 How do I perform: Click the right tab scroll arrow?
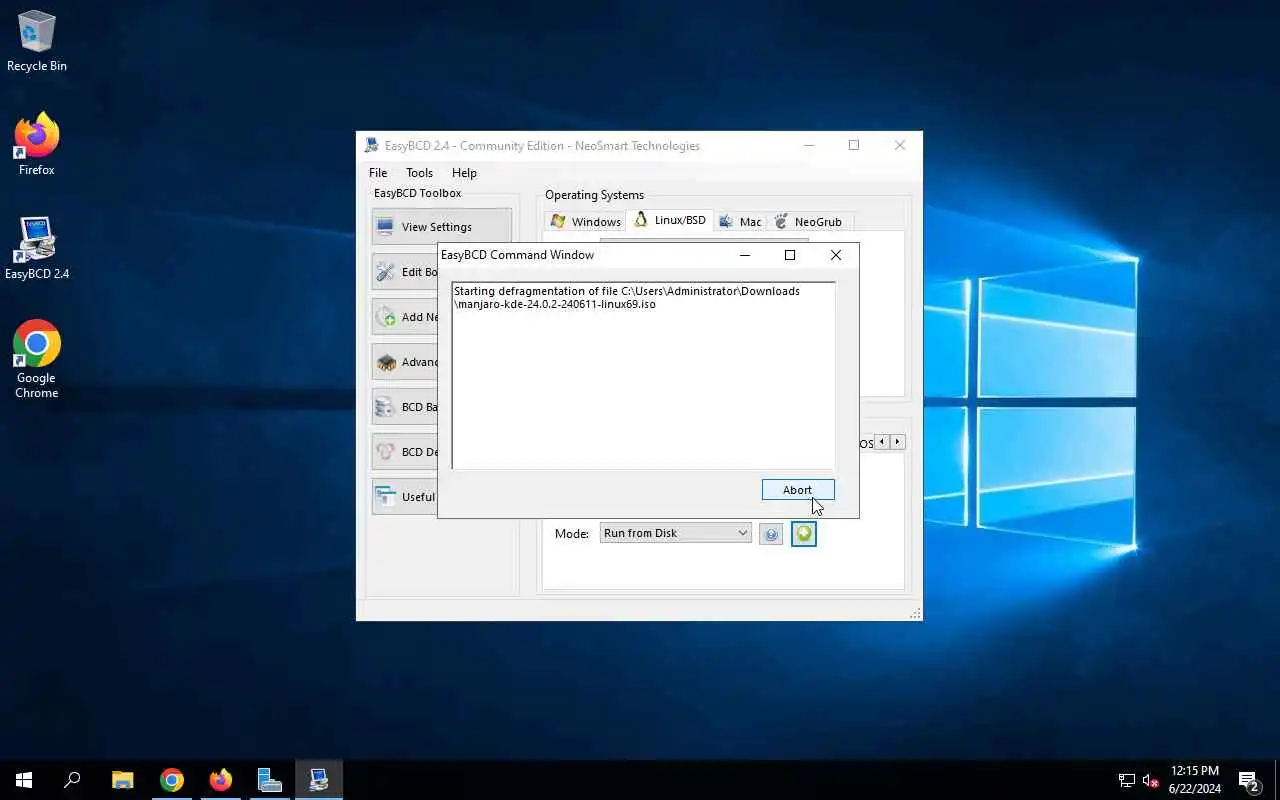click(x=898, y=442)
